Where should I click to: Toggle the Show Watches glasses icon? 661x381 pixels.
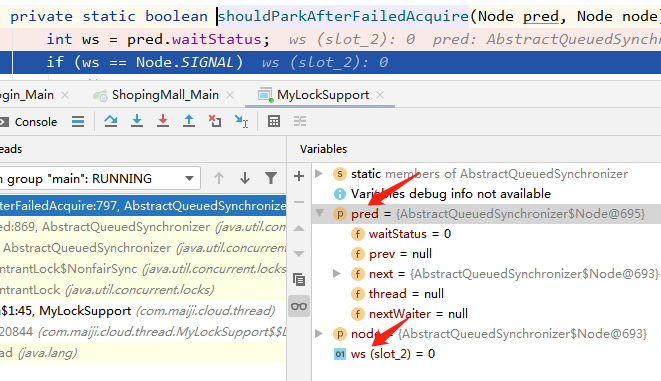click(x=299, y=306)
